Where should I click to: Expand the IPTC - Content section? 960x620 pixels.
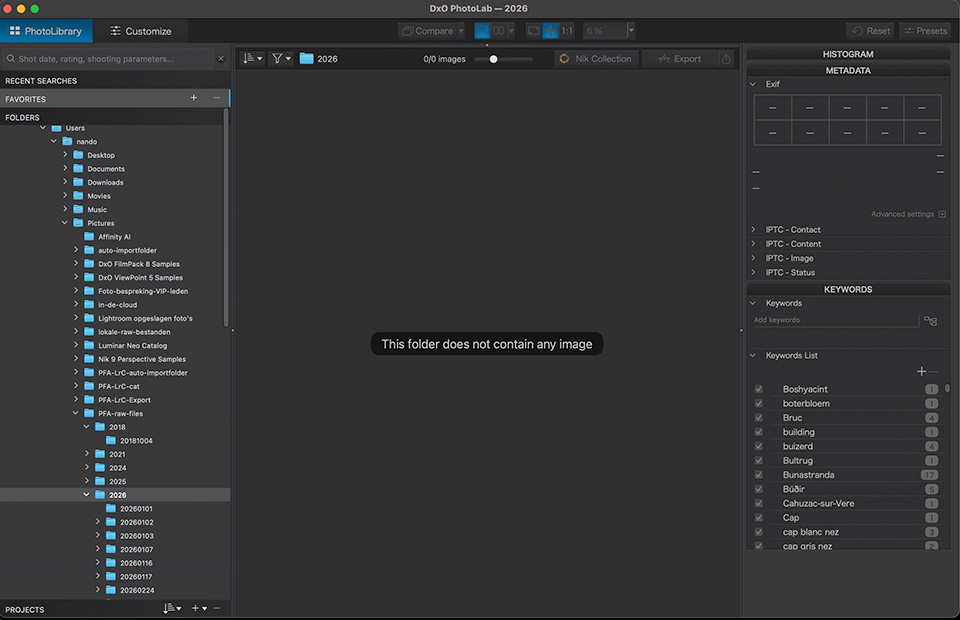pos(753,244)
